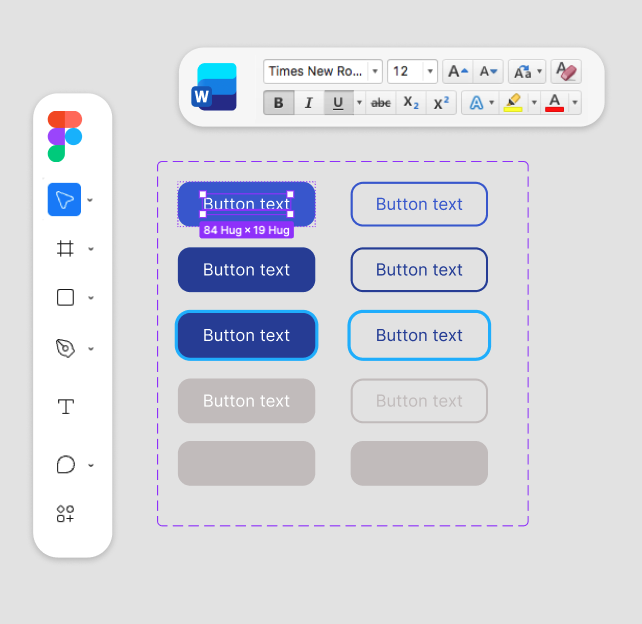Toggle Underline formatting
The width and height of the screenshot is (642, 624).
click(338, 103)
